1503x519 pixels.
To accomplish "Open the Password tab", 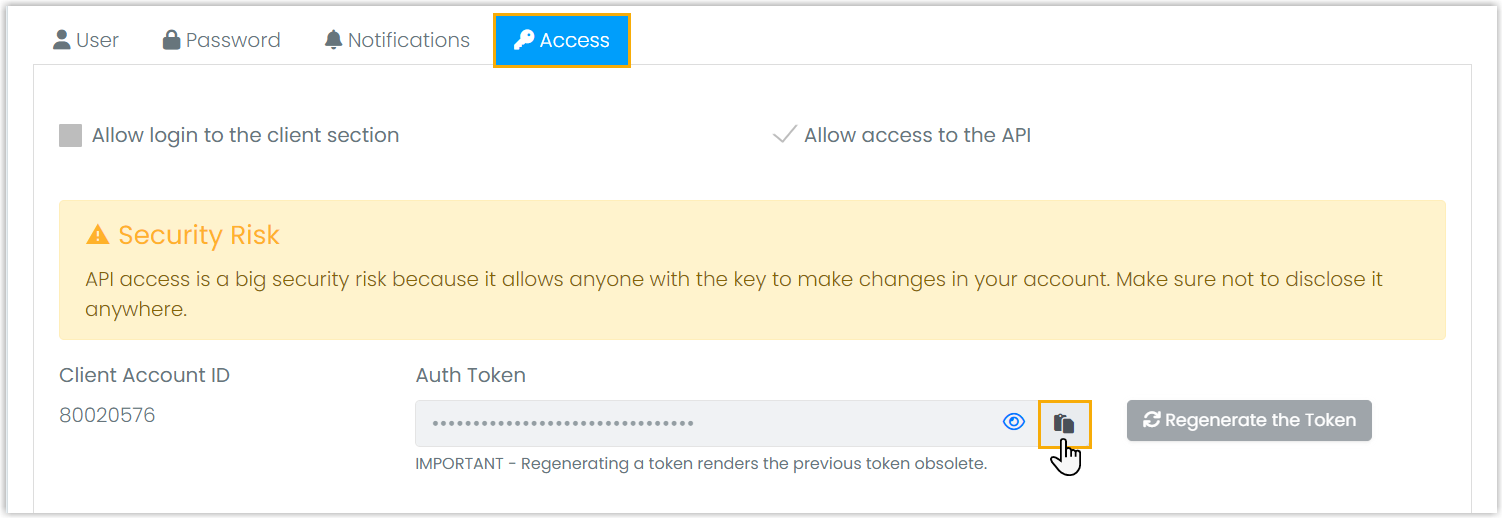I will (233, 40).
